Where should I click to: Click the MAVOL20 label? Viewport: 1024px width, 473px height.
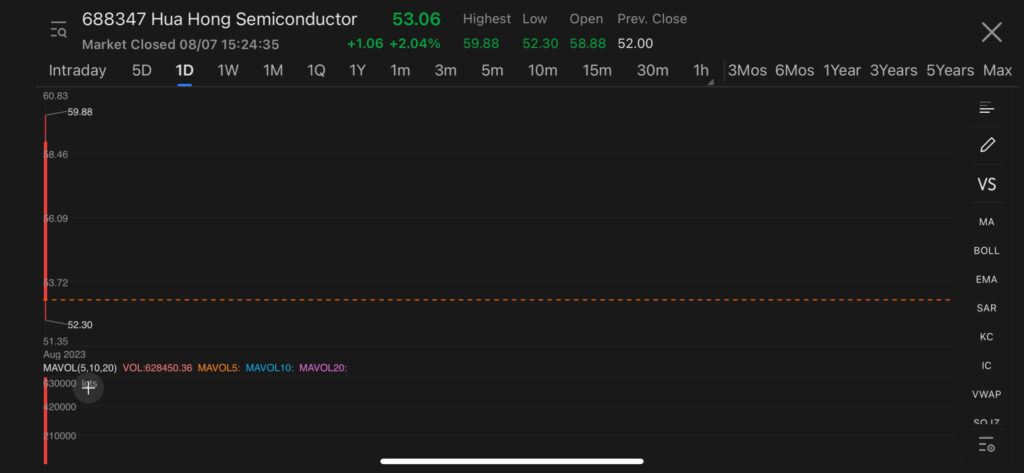tap(323, 368)
